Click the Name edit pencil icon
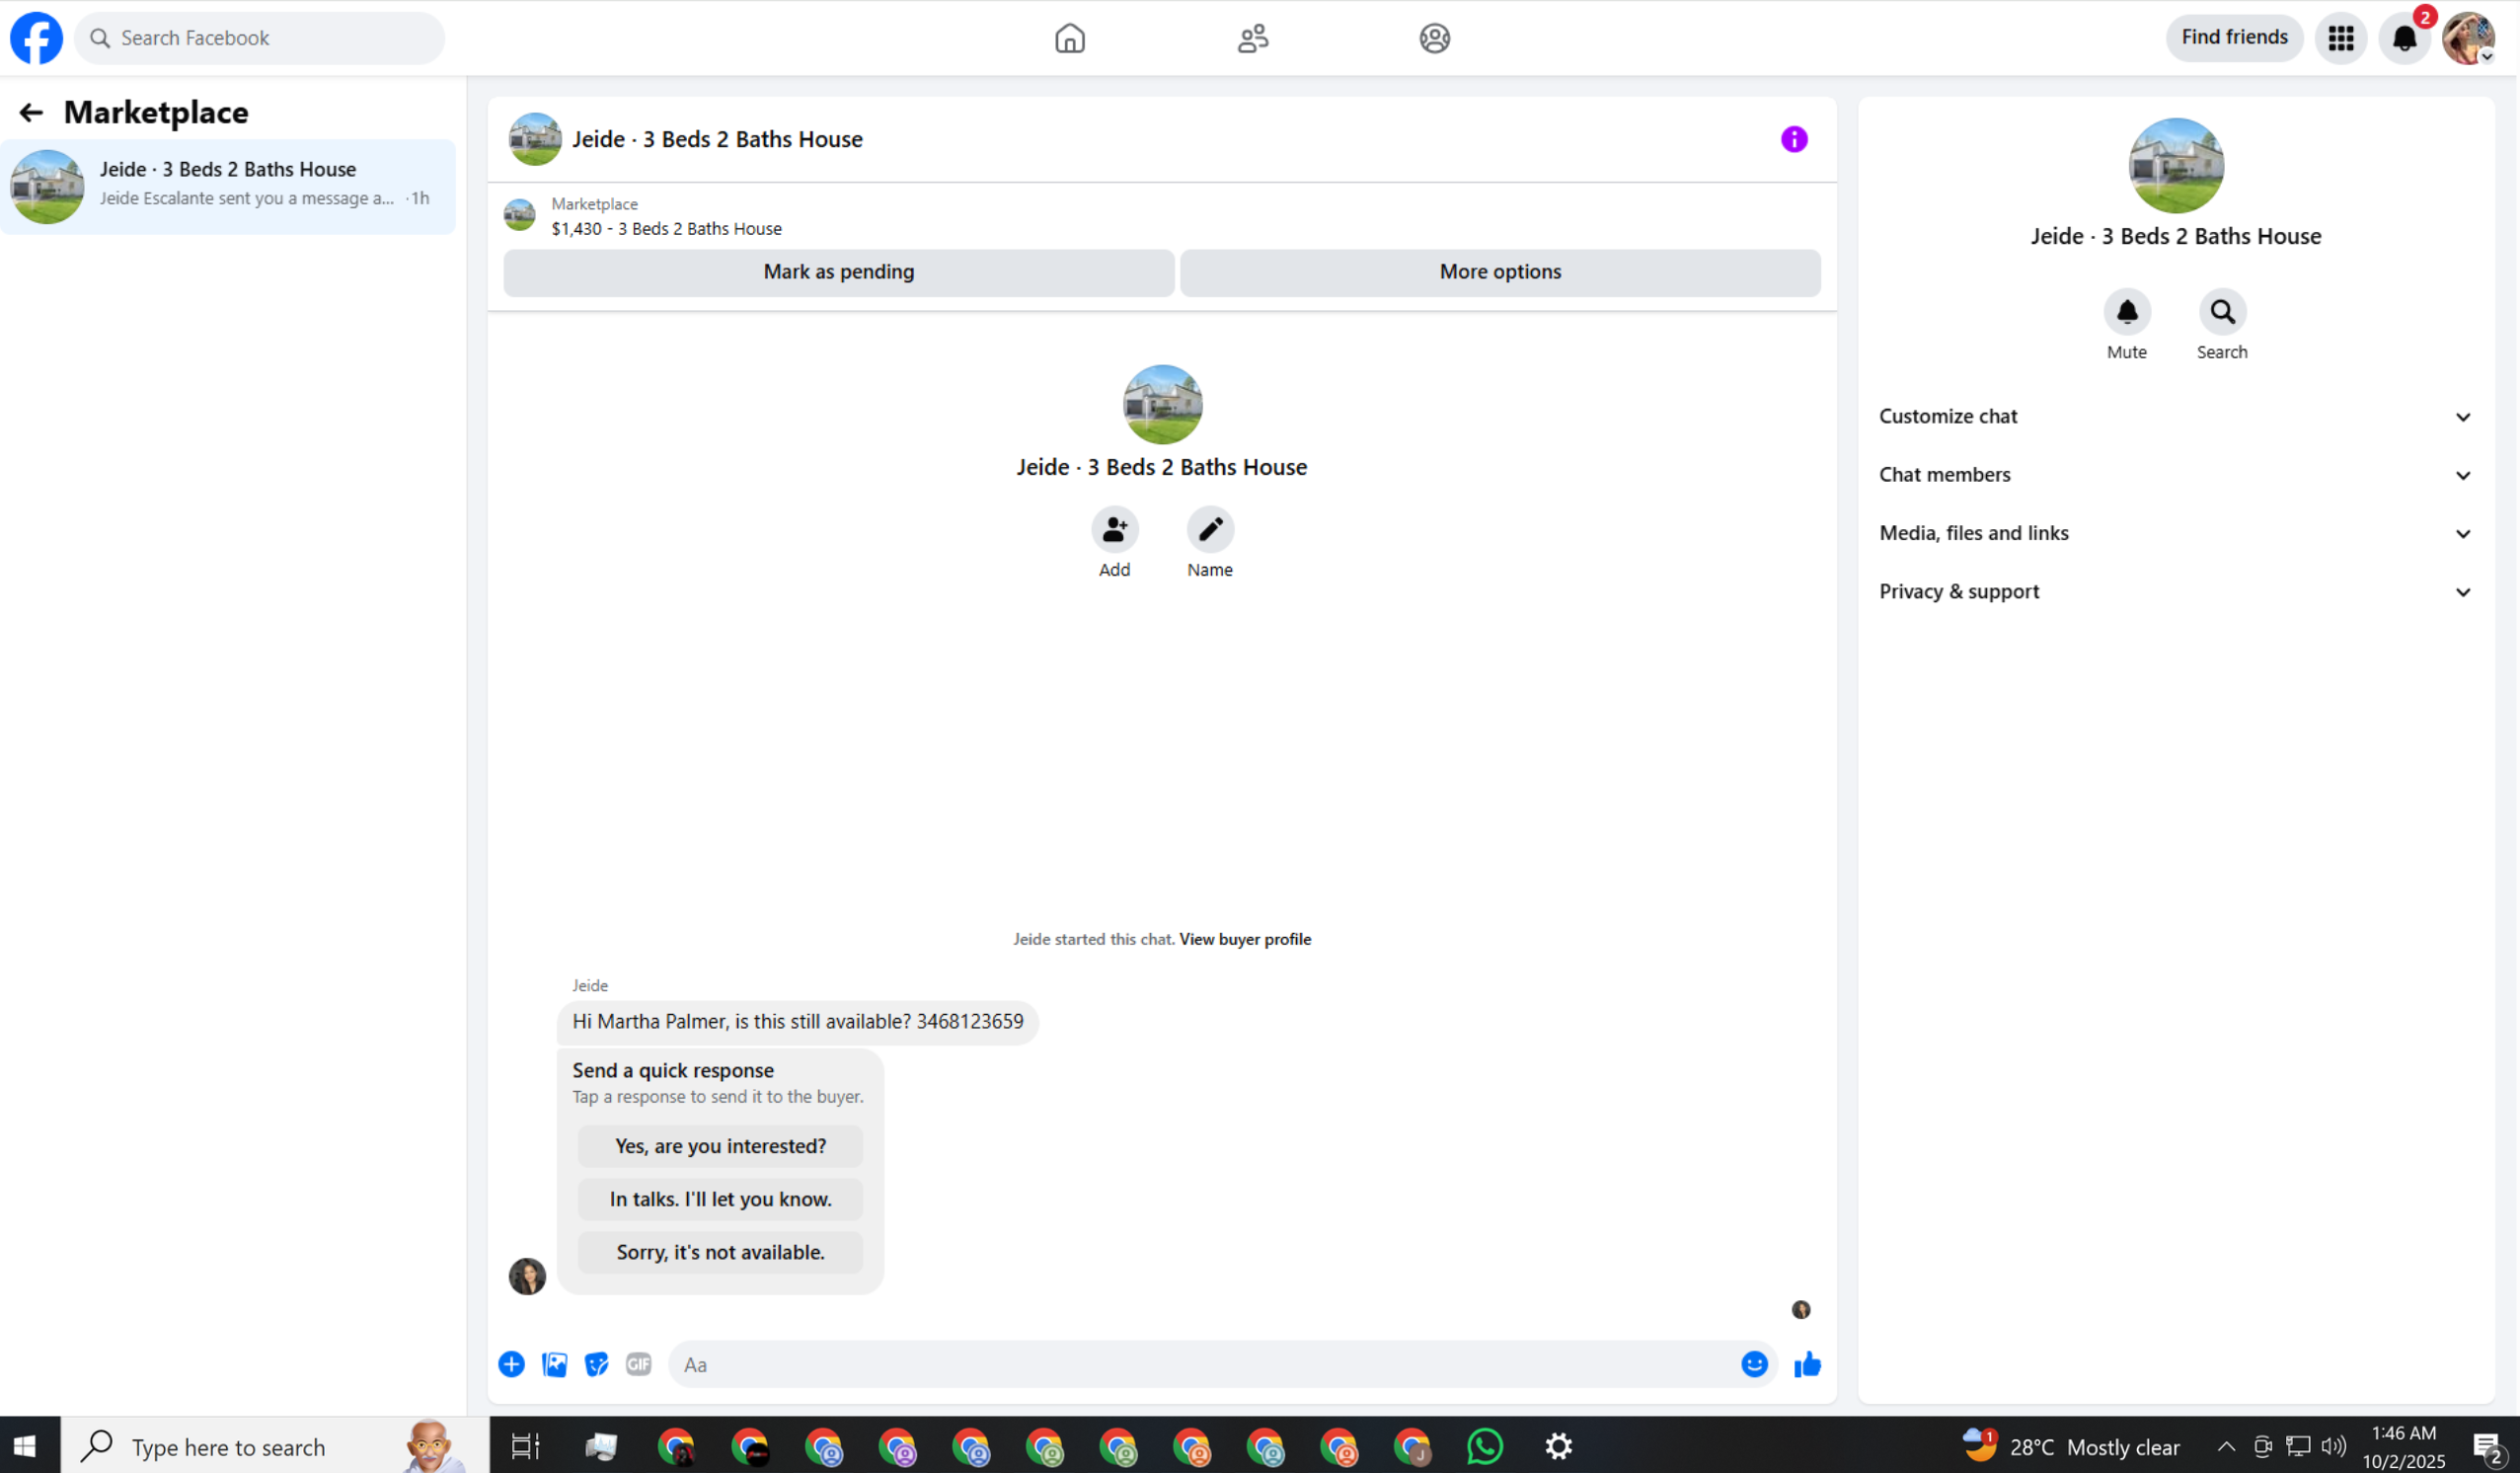Image resolution: width=2520 pixels, height=1473 pixels. pos(1210,529)
